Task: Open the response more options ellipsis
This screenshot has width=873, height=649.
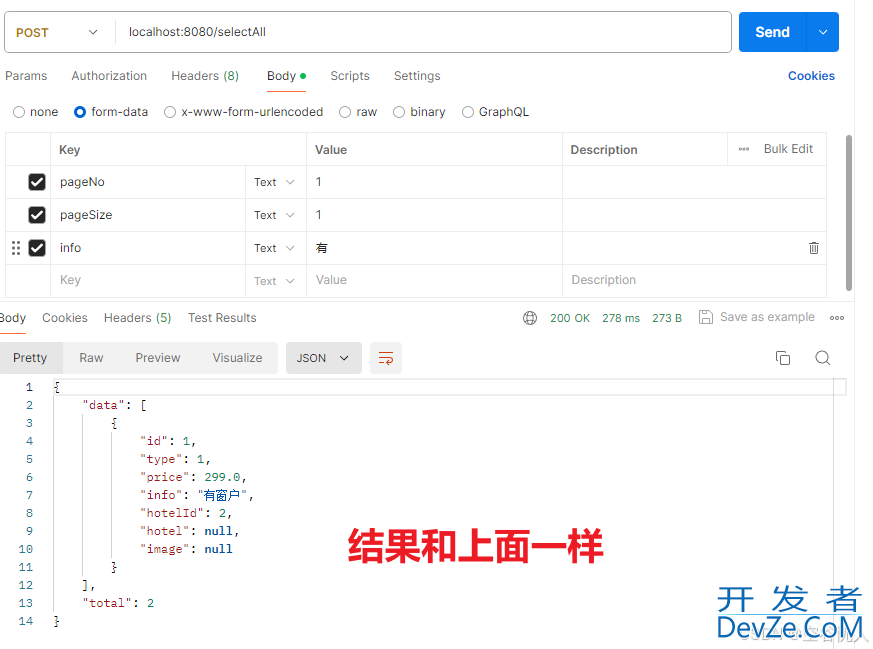Action: coord(837,318)
